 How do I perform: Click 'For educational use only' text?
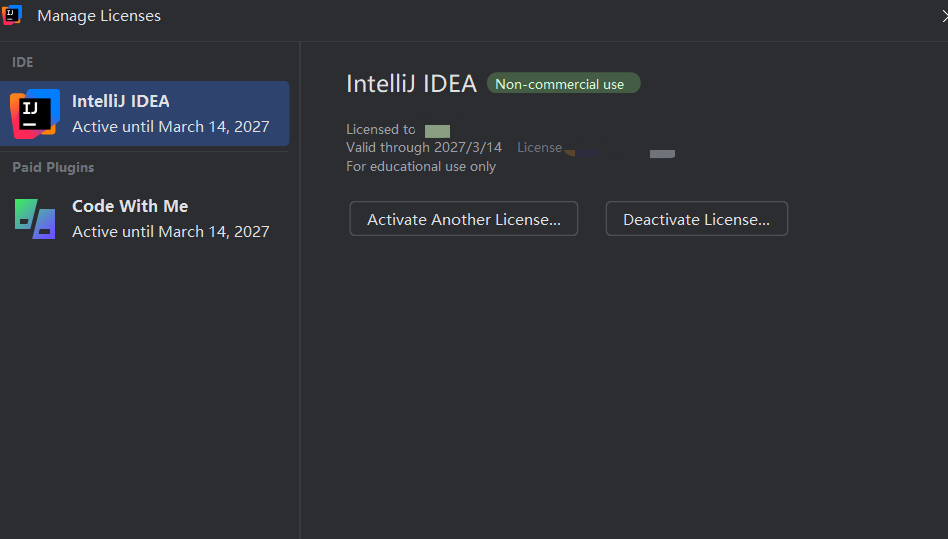point(421,167)
